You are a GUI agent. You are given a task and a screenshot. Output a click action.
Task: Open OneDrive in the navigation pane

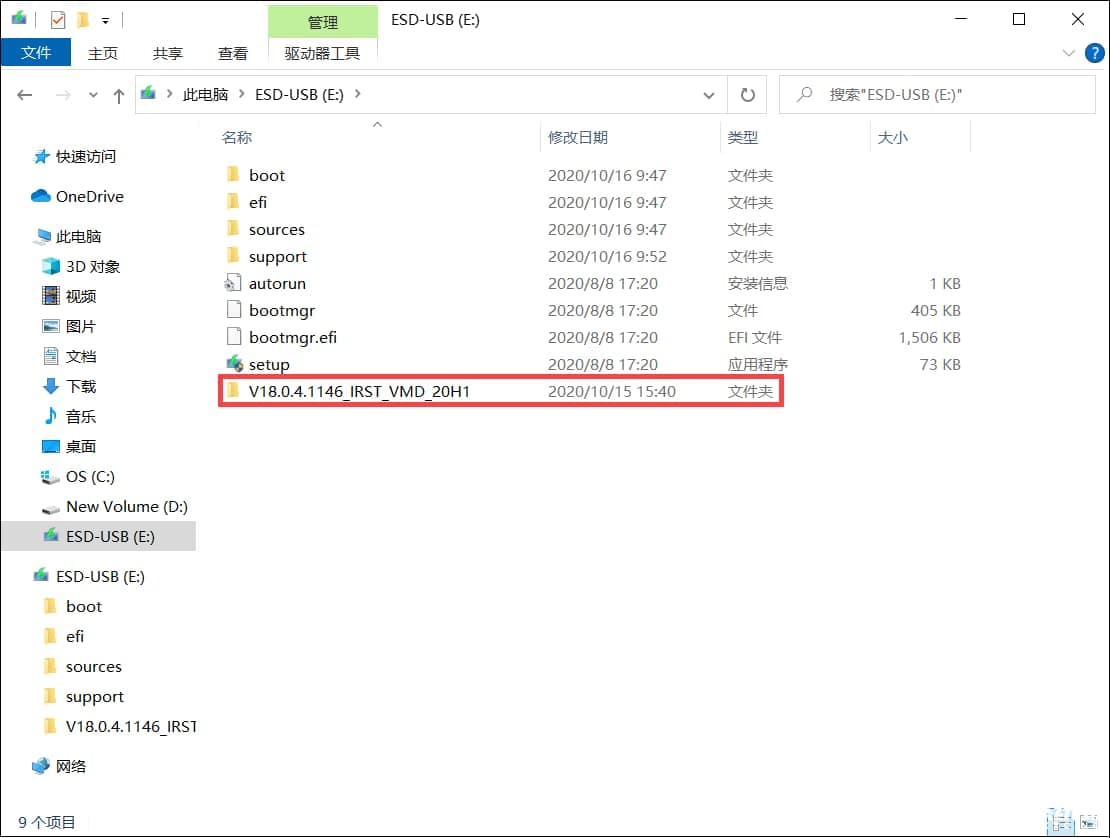(89, 197)
